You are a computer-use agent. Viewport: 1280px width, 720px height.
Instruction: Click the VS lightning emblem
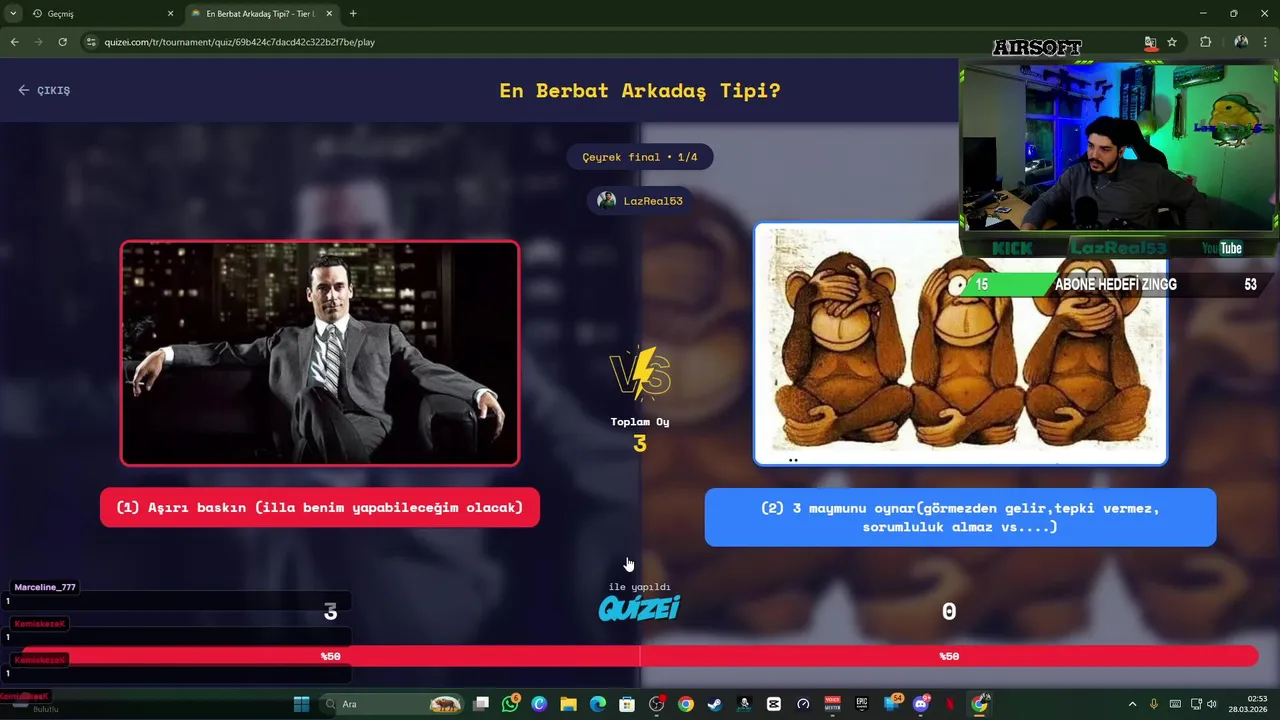(640, 372)
